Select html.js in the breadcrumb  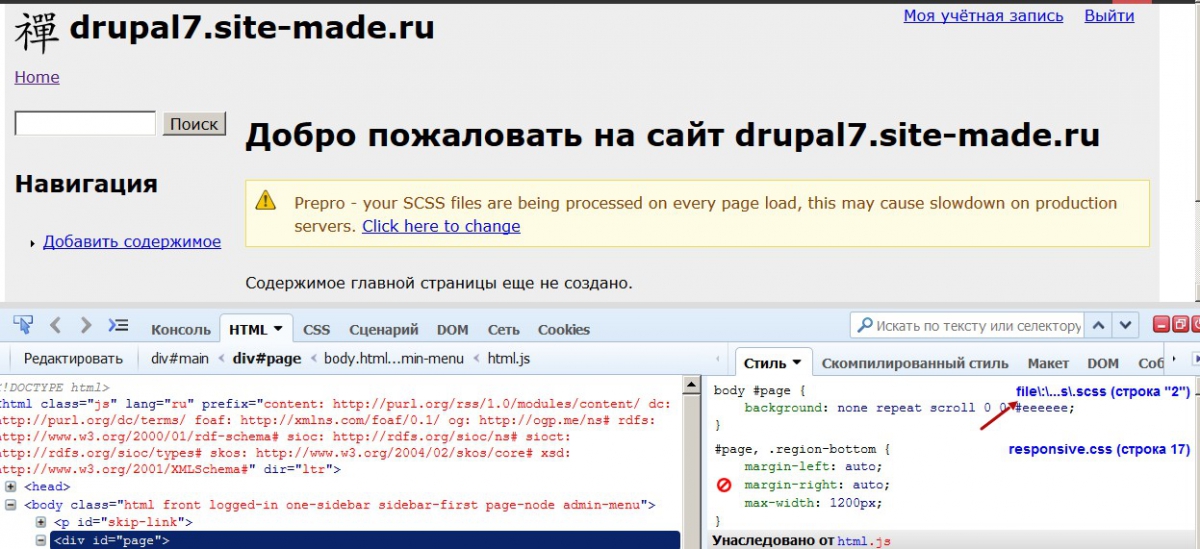point(509,358)
